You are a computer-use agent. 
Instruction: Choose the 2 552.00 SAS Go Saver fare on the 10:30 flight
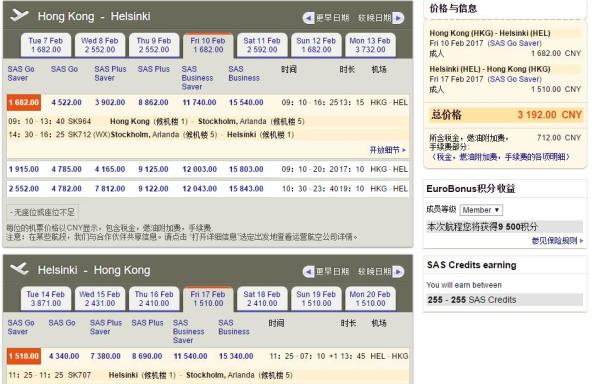pyautogui.click(x=24, y=189)
